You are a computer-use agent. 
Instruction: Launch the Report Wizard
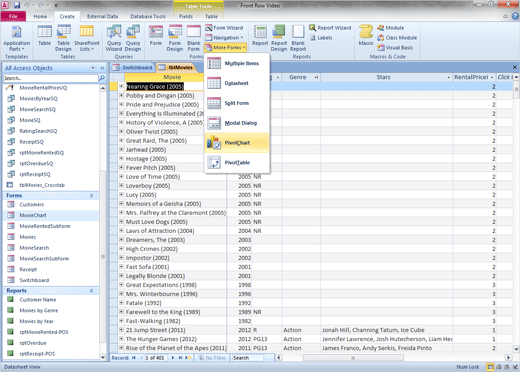point(330,28)
